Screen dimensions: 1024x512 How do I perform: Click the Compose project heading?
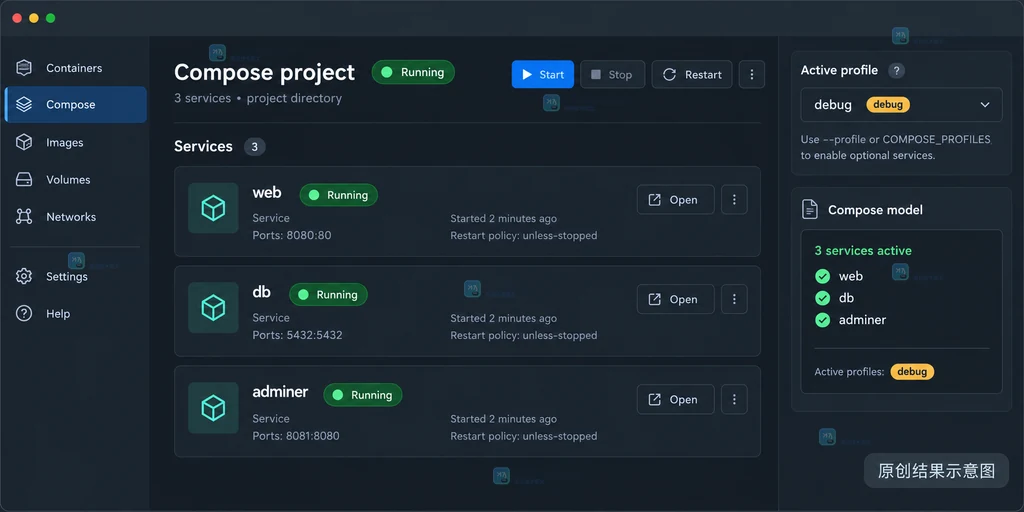(x=264, y=72)
